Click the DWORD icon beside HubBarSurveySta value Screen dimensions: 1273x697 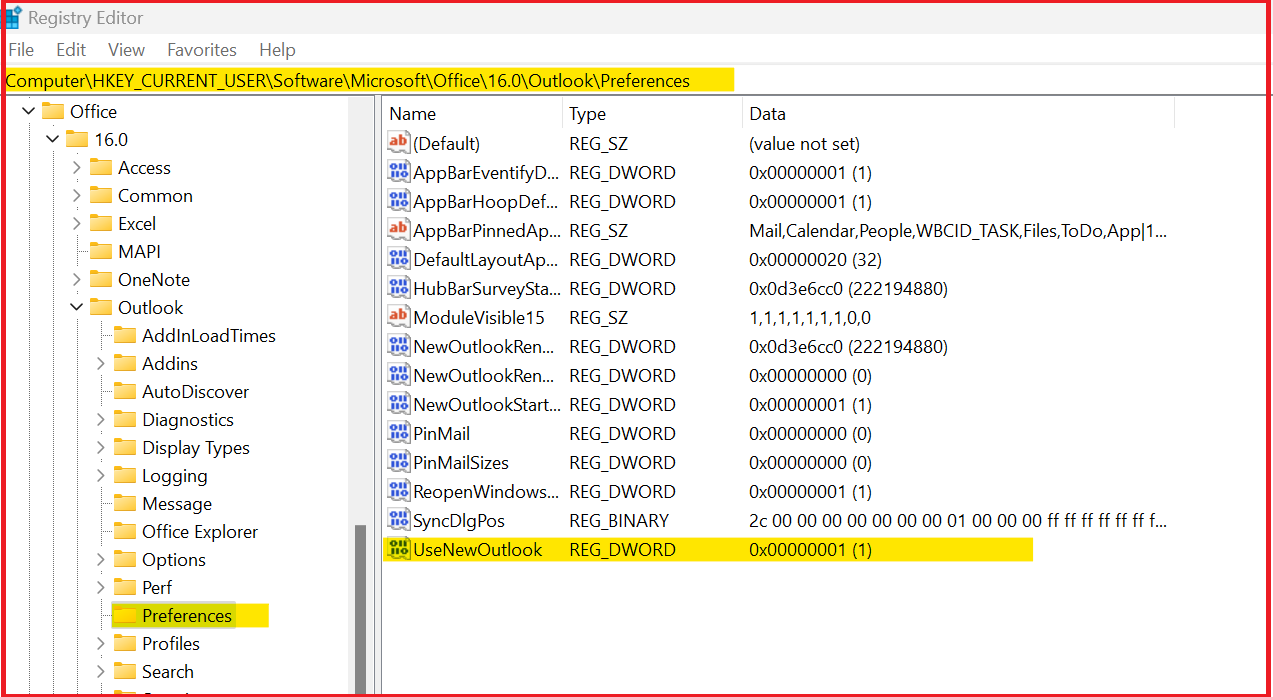(398, 288)
